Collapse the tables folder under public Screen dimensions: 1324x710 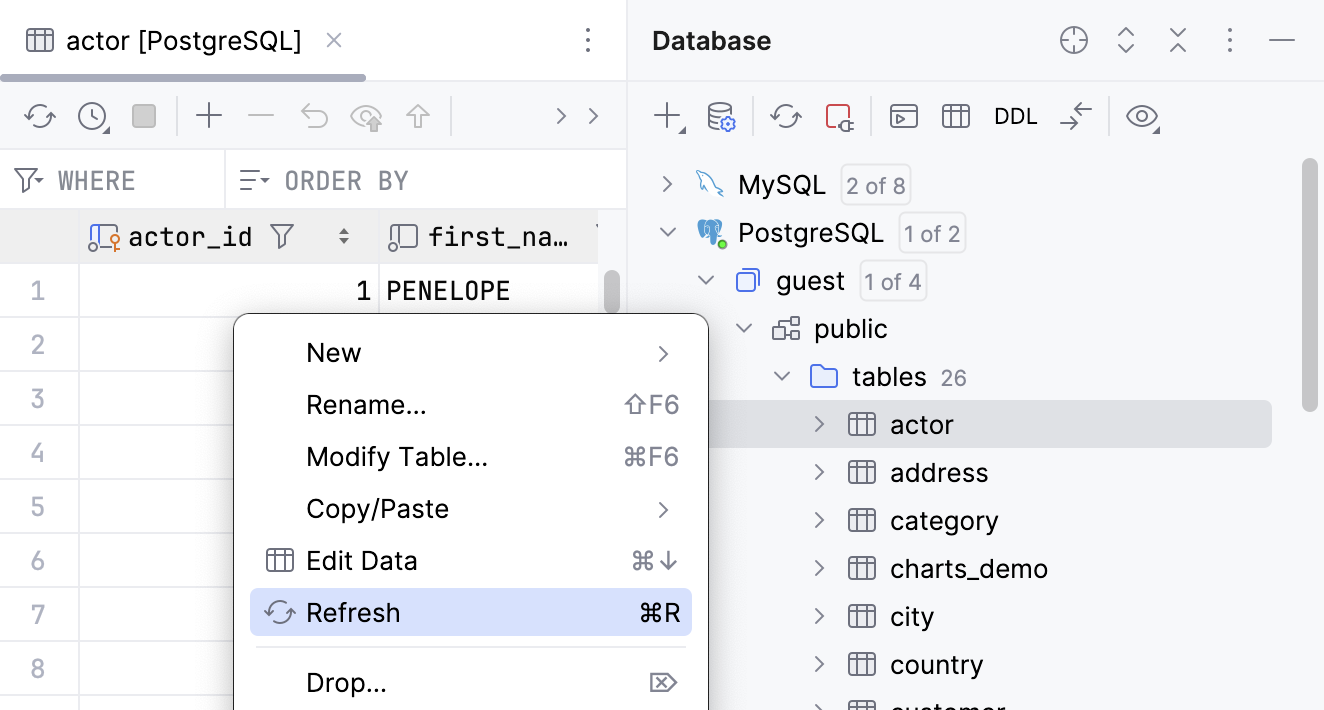tap(782, 377)
